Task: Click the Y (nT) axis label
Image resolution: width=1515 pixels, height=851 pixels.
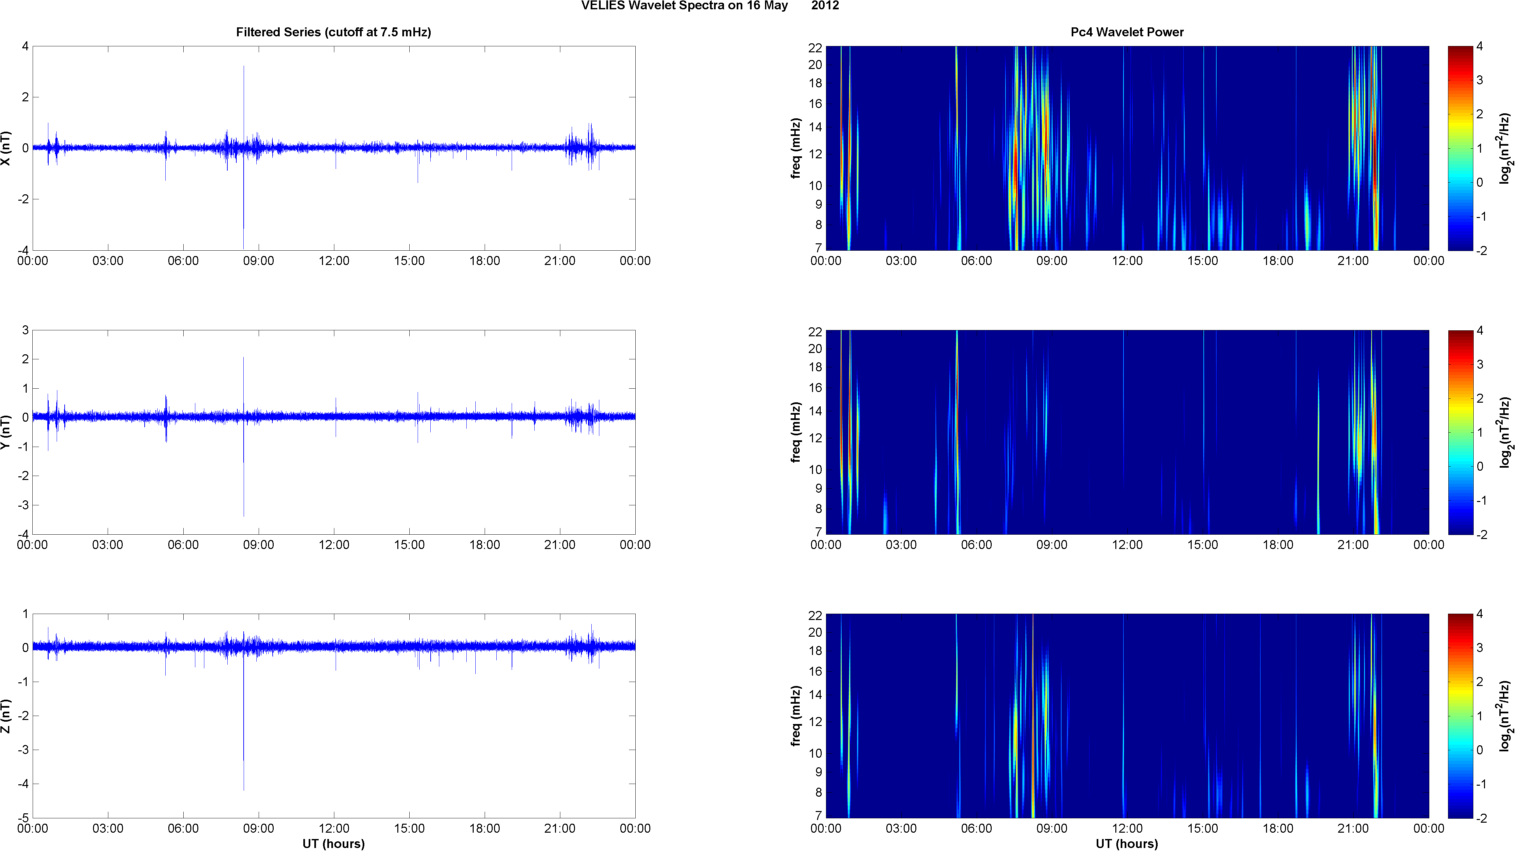Action: (x=8, y=432)
